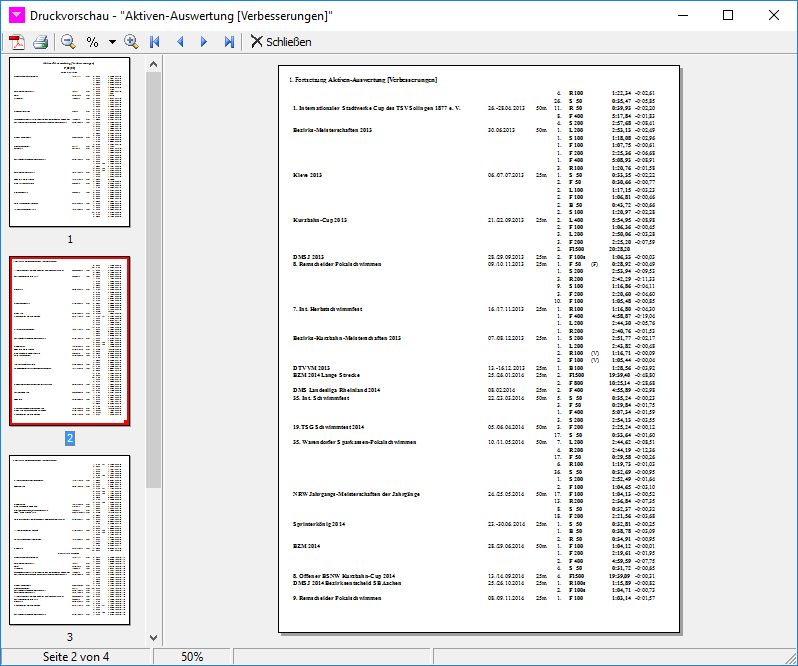Jump to the last page
Screen dimensions: 798x666
(229, 42)
